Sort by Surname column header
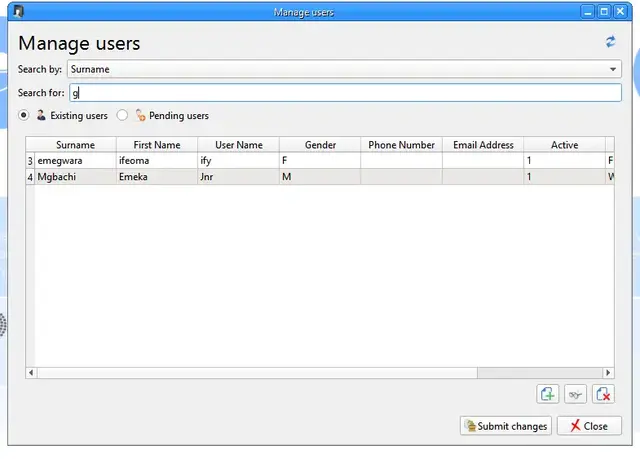 tap(76, 145)
